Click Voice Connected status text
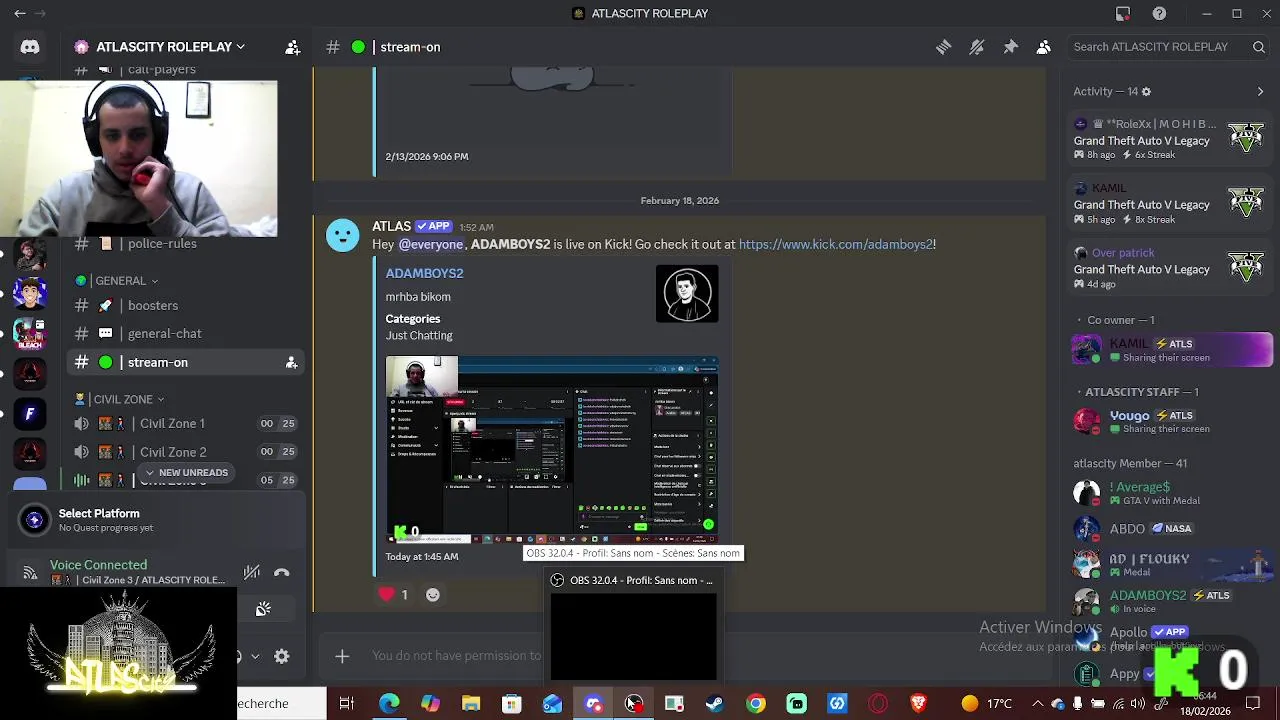The width and height of the screenshot is (1280, 720). click(98, 565)
